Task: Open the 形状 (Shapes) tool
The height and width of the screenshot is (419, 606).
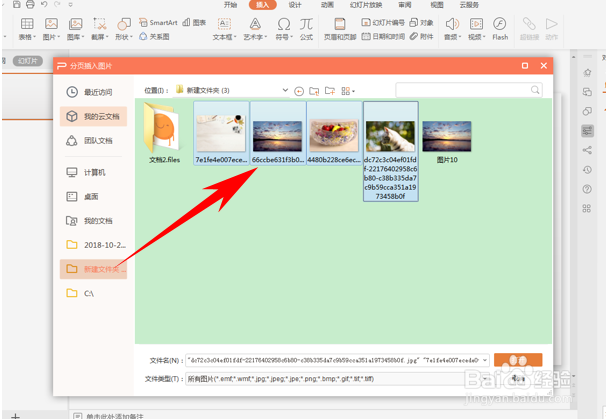Action: coord(124,29)
